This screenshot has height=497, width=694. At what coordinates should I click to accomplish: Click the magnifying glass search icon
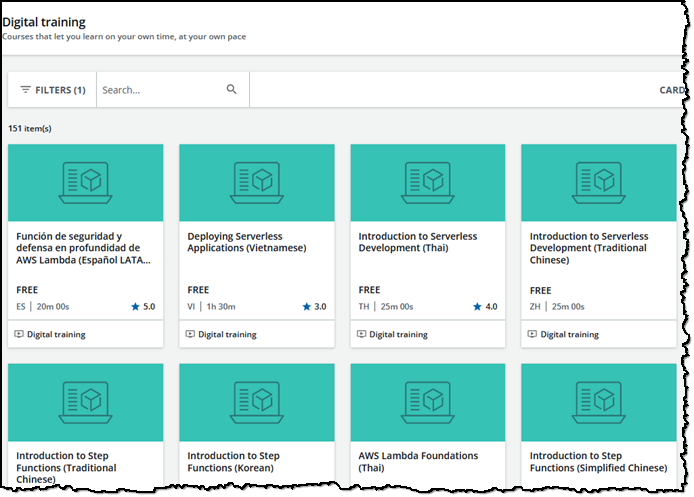click(231, 89)
